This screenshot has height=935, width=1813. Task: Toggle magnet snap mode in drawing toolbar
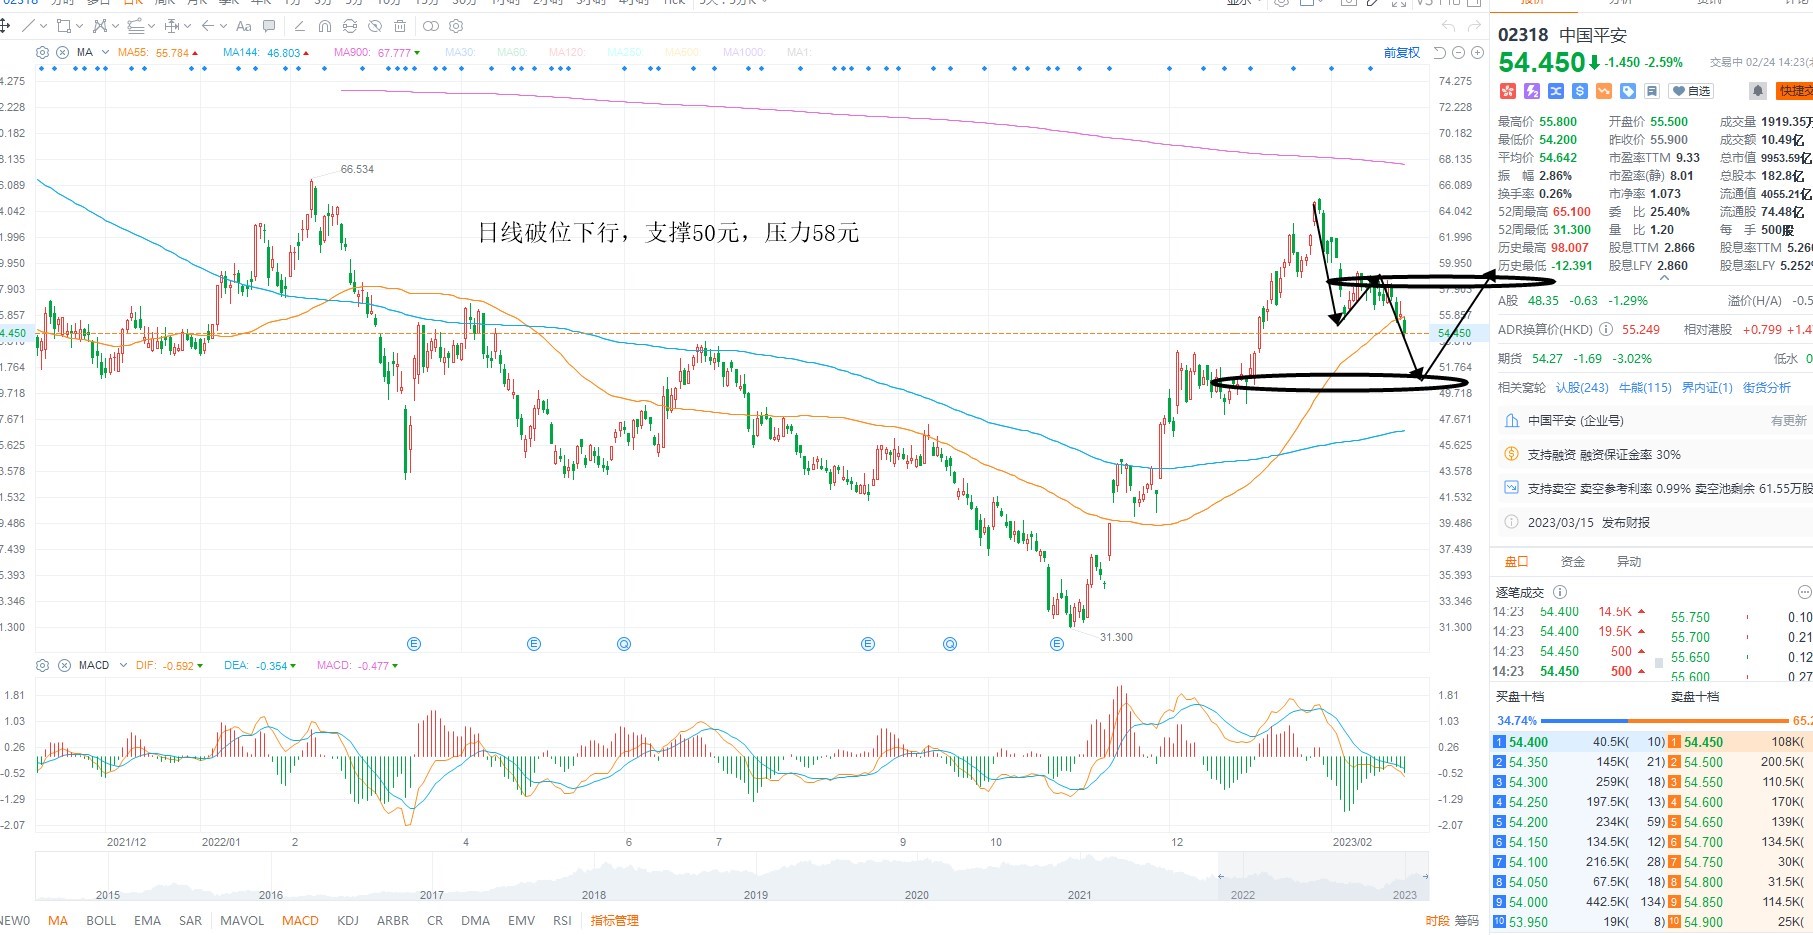(325, 26)
